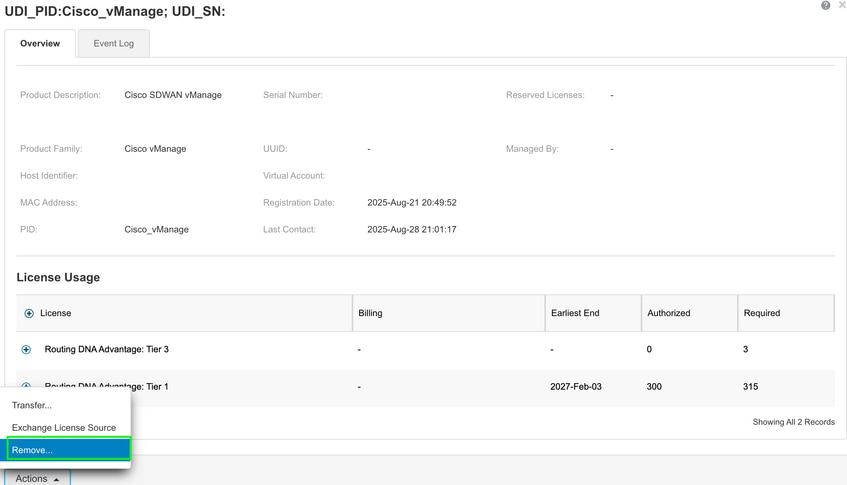This screenshot has height=485, width=847.
Task: Select the Overview tab
Action: point(40,43)
